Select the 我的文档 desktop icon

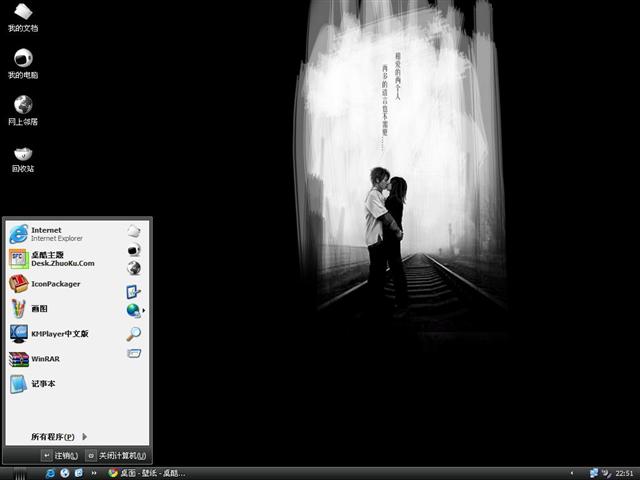(x=23, y=16)
